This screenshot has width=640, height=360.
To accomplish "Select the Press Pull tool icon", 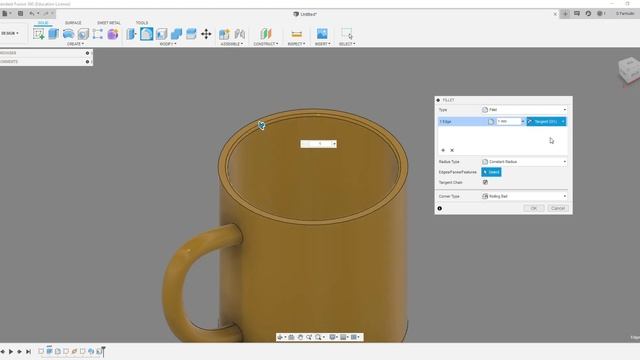I will tap(131, 34).
